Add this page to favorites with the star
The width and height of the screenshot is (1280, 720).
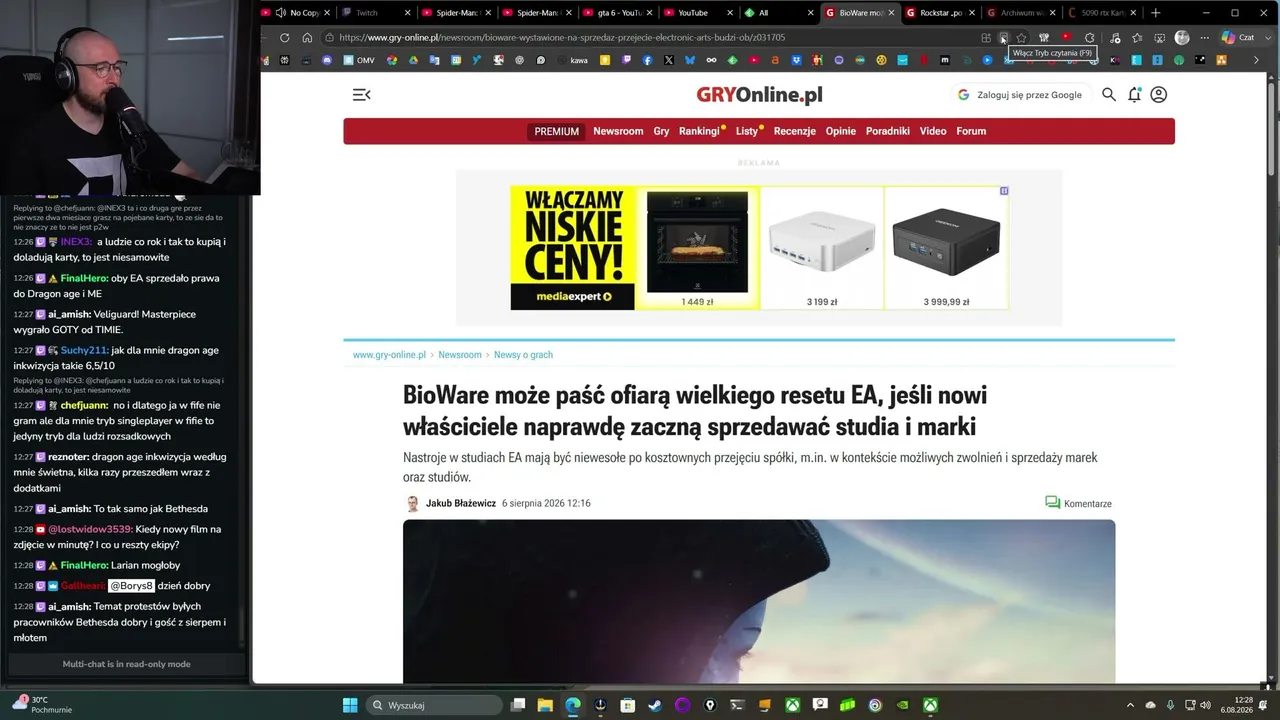1022,38
